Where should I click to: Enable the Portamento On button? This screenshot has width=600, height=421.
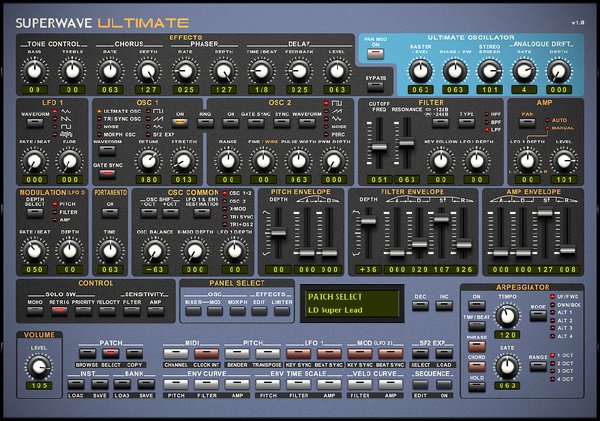[x=110, y=213]
